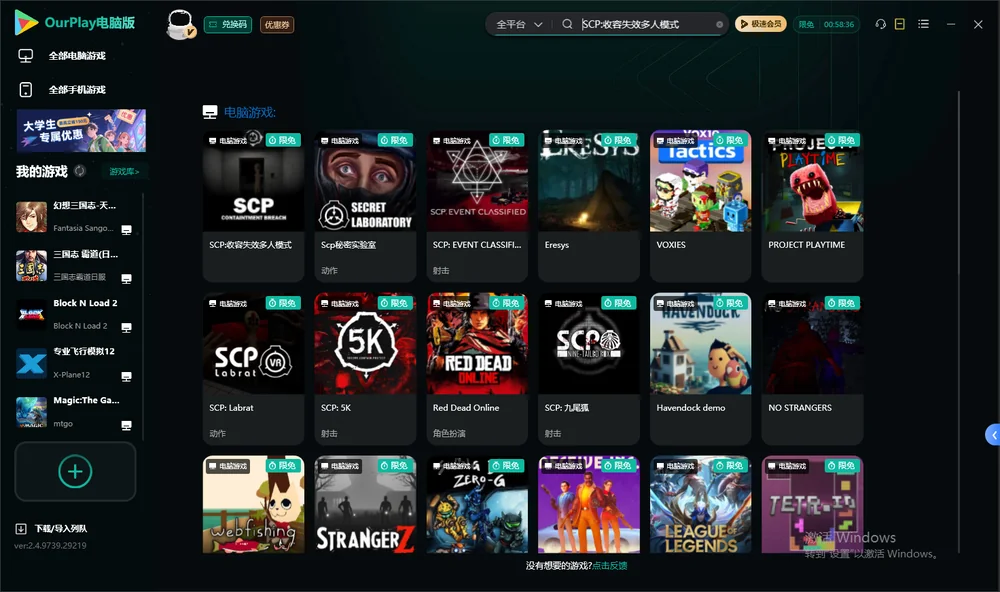Click PC icon on 幻想三国志 row
The image size is (1000, 592).
[126, 230]
